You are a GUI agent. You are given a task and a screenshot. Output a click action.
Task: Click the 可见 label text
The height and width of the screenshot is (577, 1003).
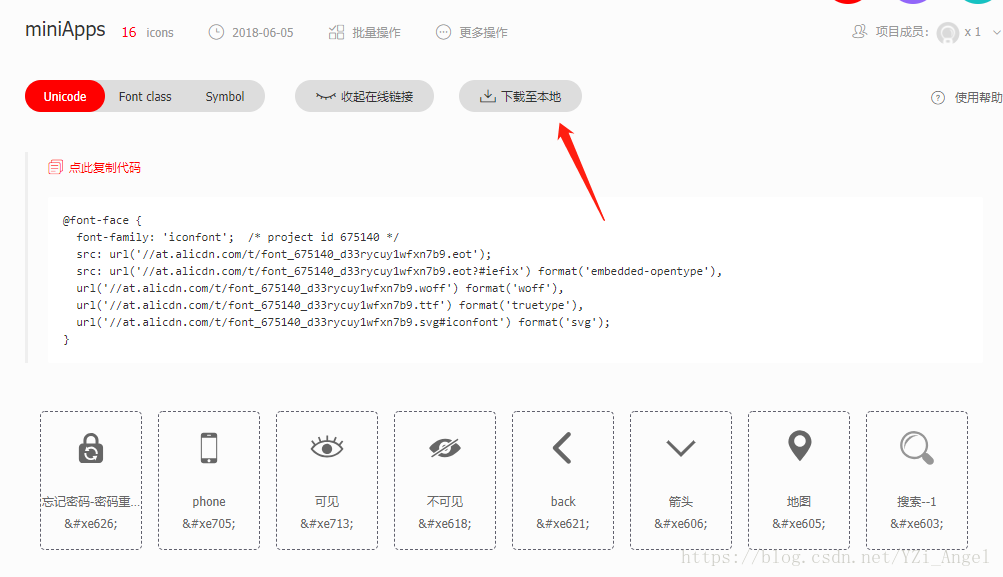tap(327, 502)
